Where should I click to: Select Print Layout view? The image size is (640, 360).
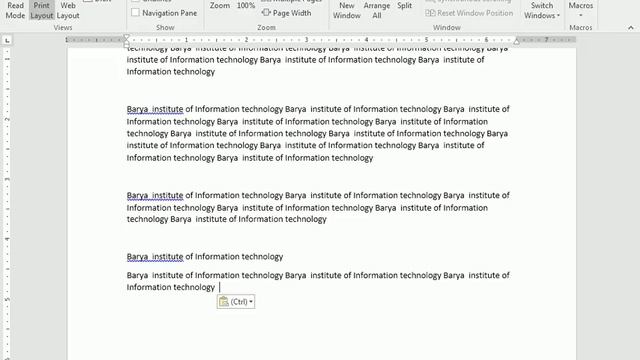pyautogui.click(x=42, y=10)
